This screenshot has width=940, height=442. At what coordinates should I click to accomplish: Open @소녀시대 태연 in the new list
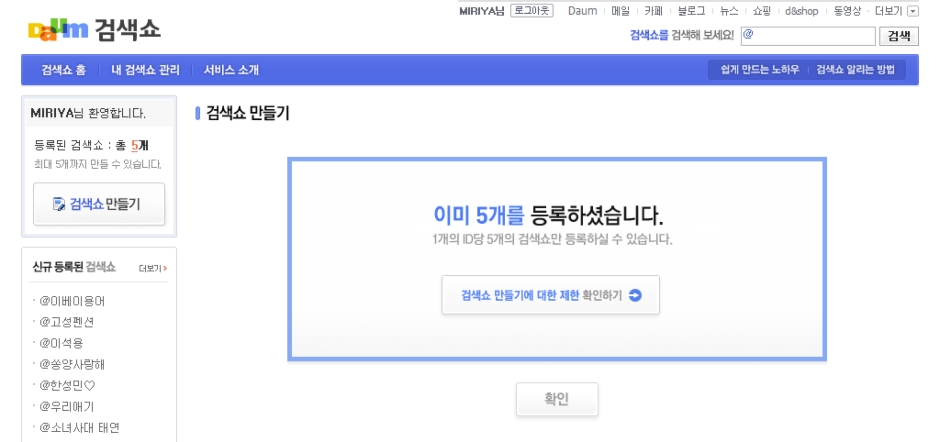coord(80,428)
